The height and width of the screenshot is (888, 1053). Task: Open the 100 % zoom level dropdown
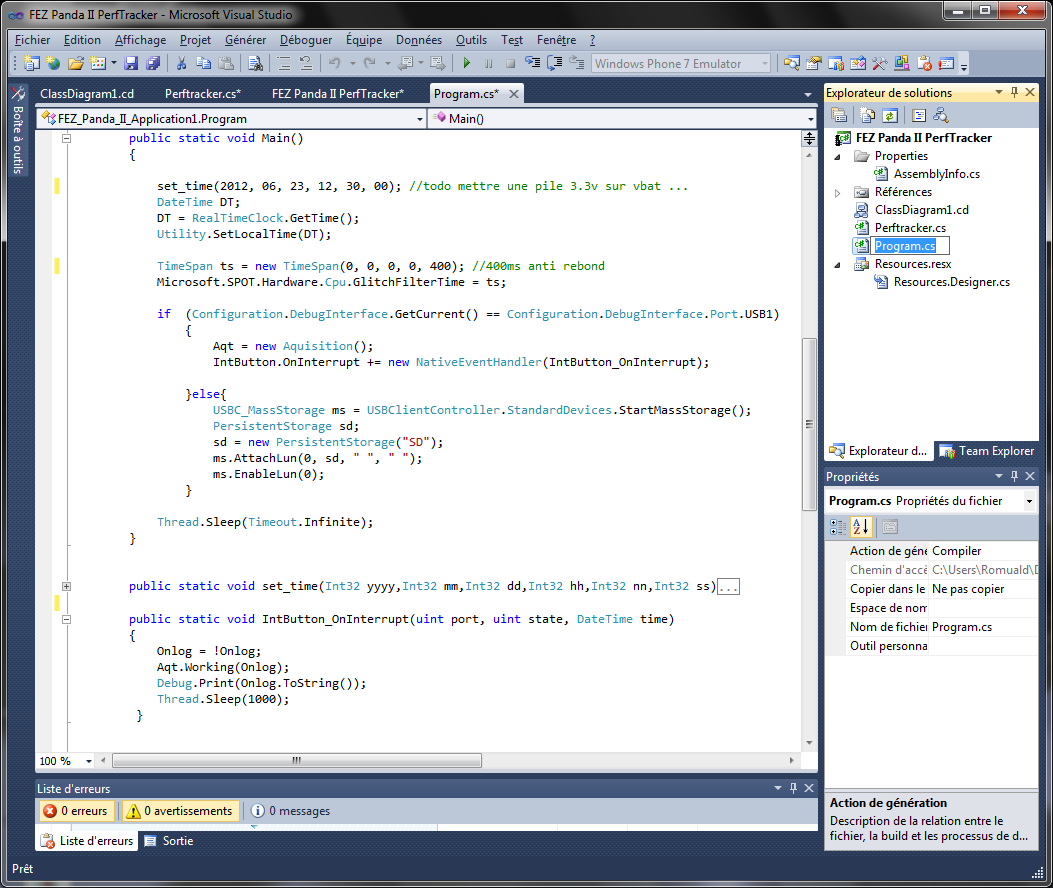pyautogui.click(x=89, y=761)
